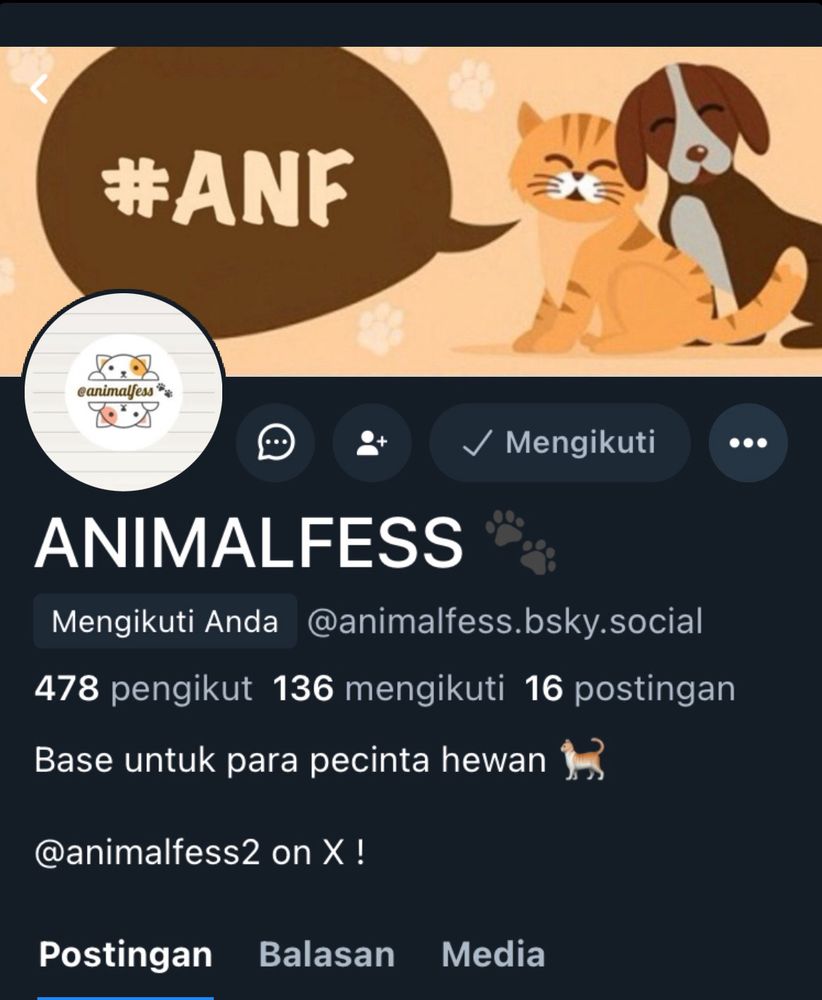
Task: Select the Postingan tab
Action: [x=126, y=955]
